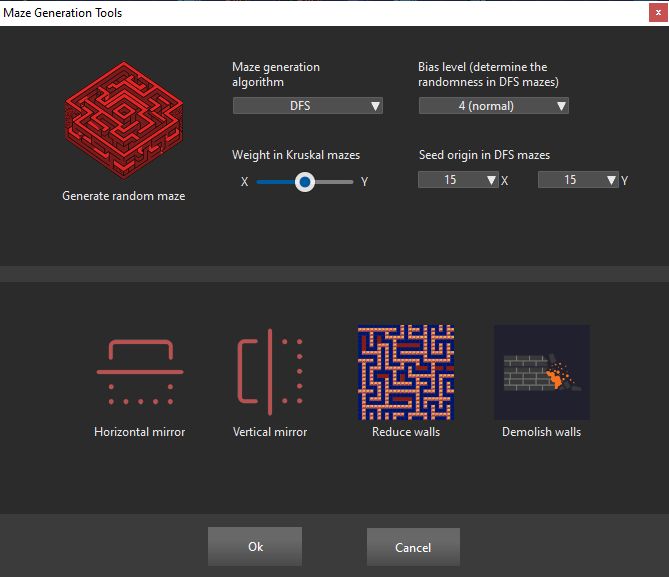
Task: Select the Reduce walls maze thumbnail
Action: pyautogui.click(x=406, y=372)
